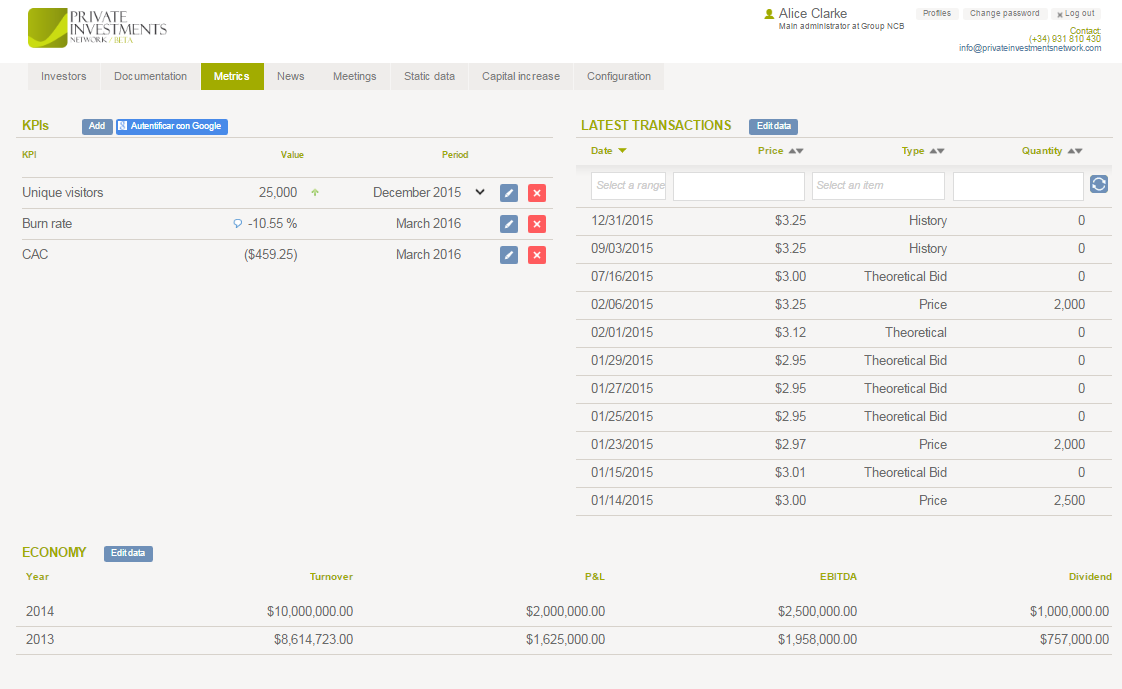Viewport: 1122px width, 689px height.
Task: Click Edit data in Latest Transactions
Action: pyautogui.click(x=773, y=127)
